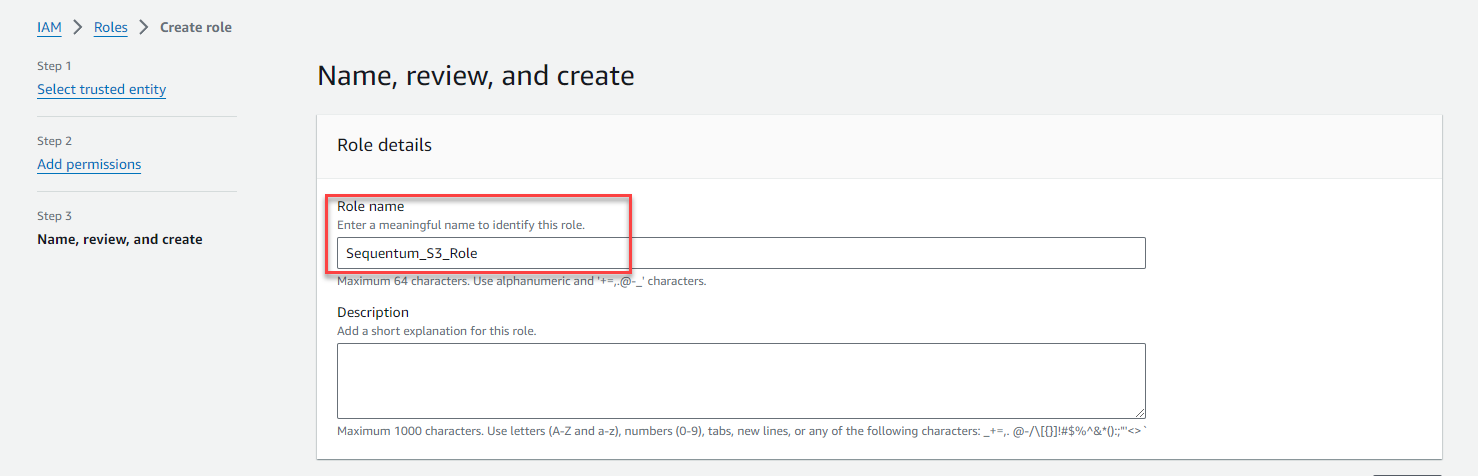Viewport: 1478px width, 476px height.
Task: Click the Role details panel header
Action: tap(385, 145)
